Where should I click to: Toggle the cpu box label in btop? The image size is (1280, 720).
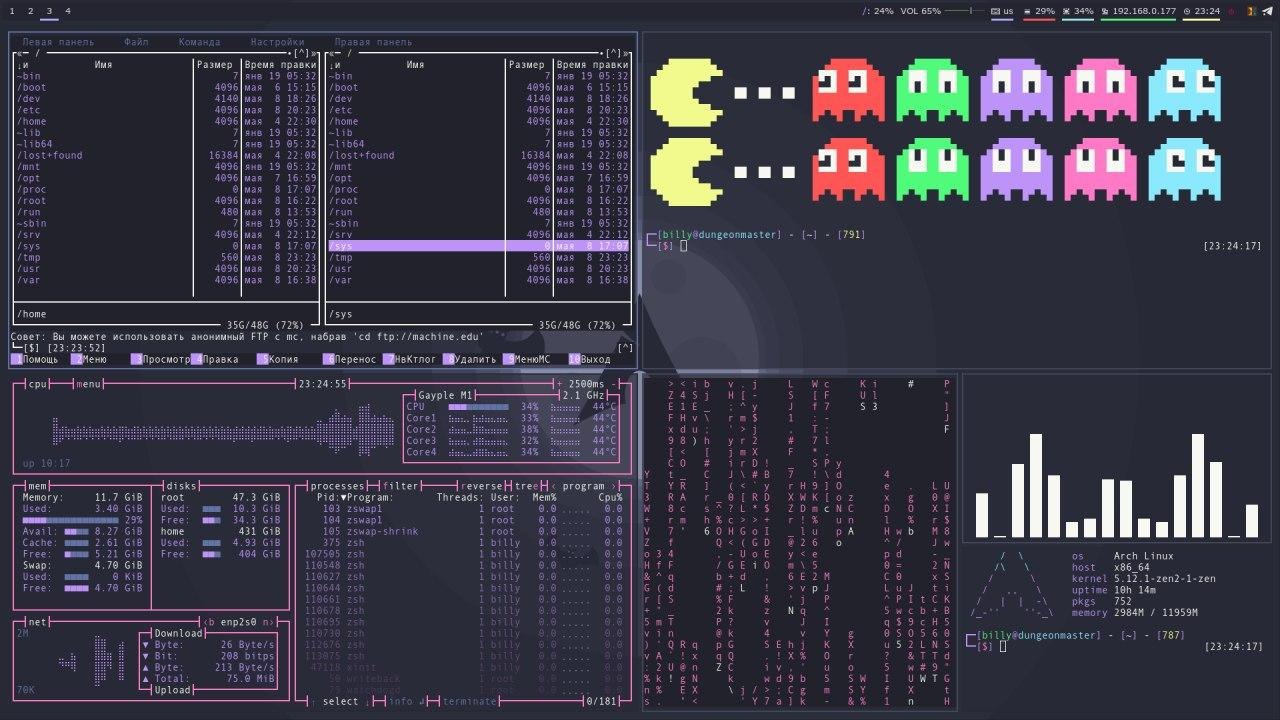coord(38,384)
